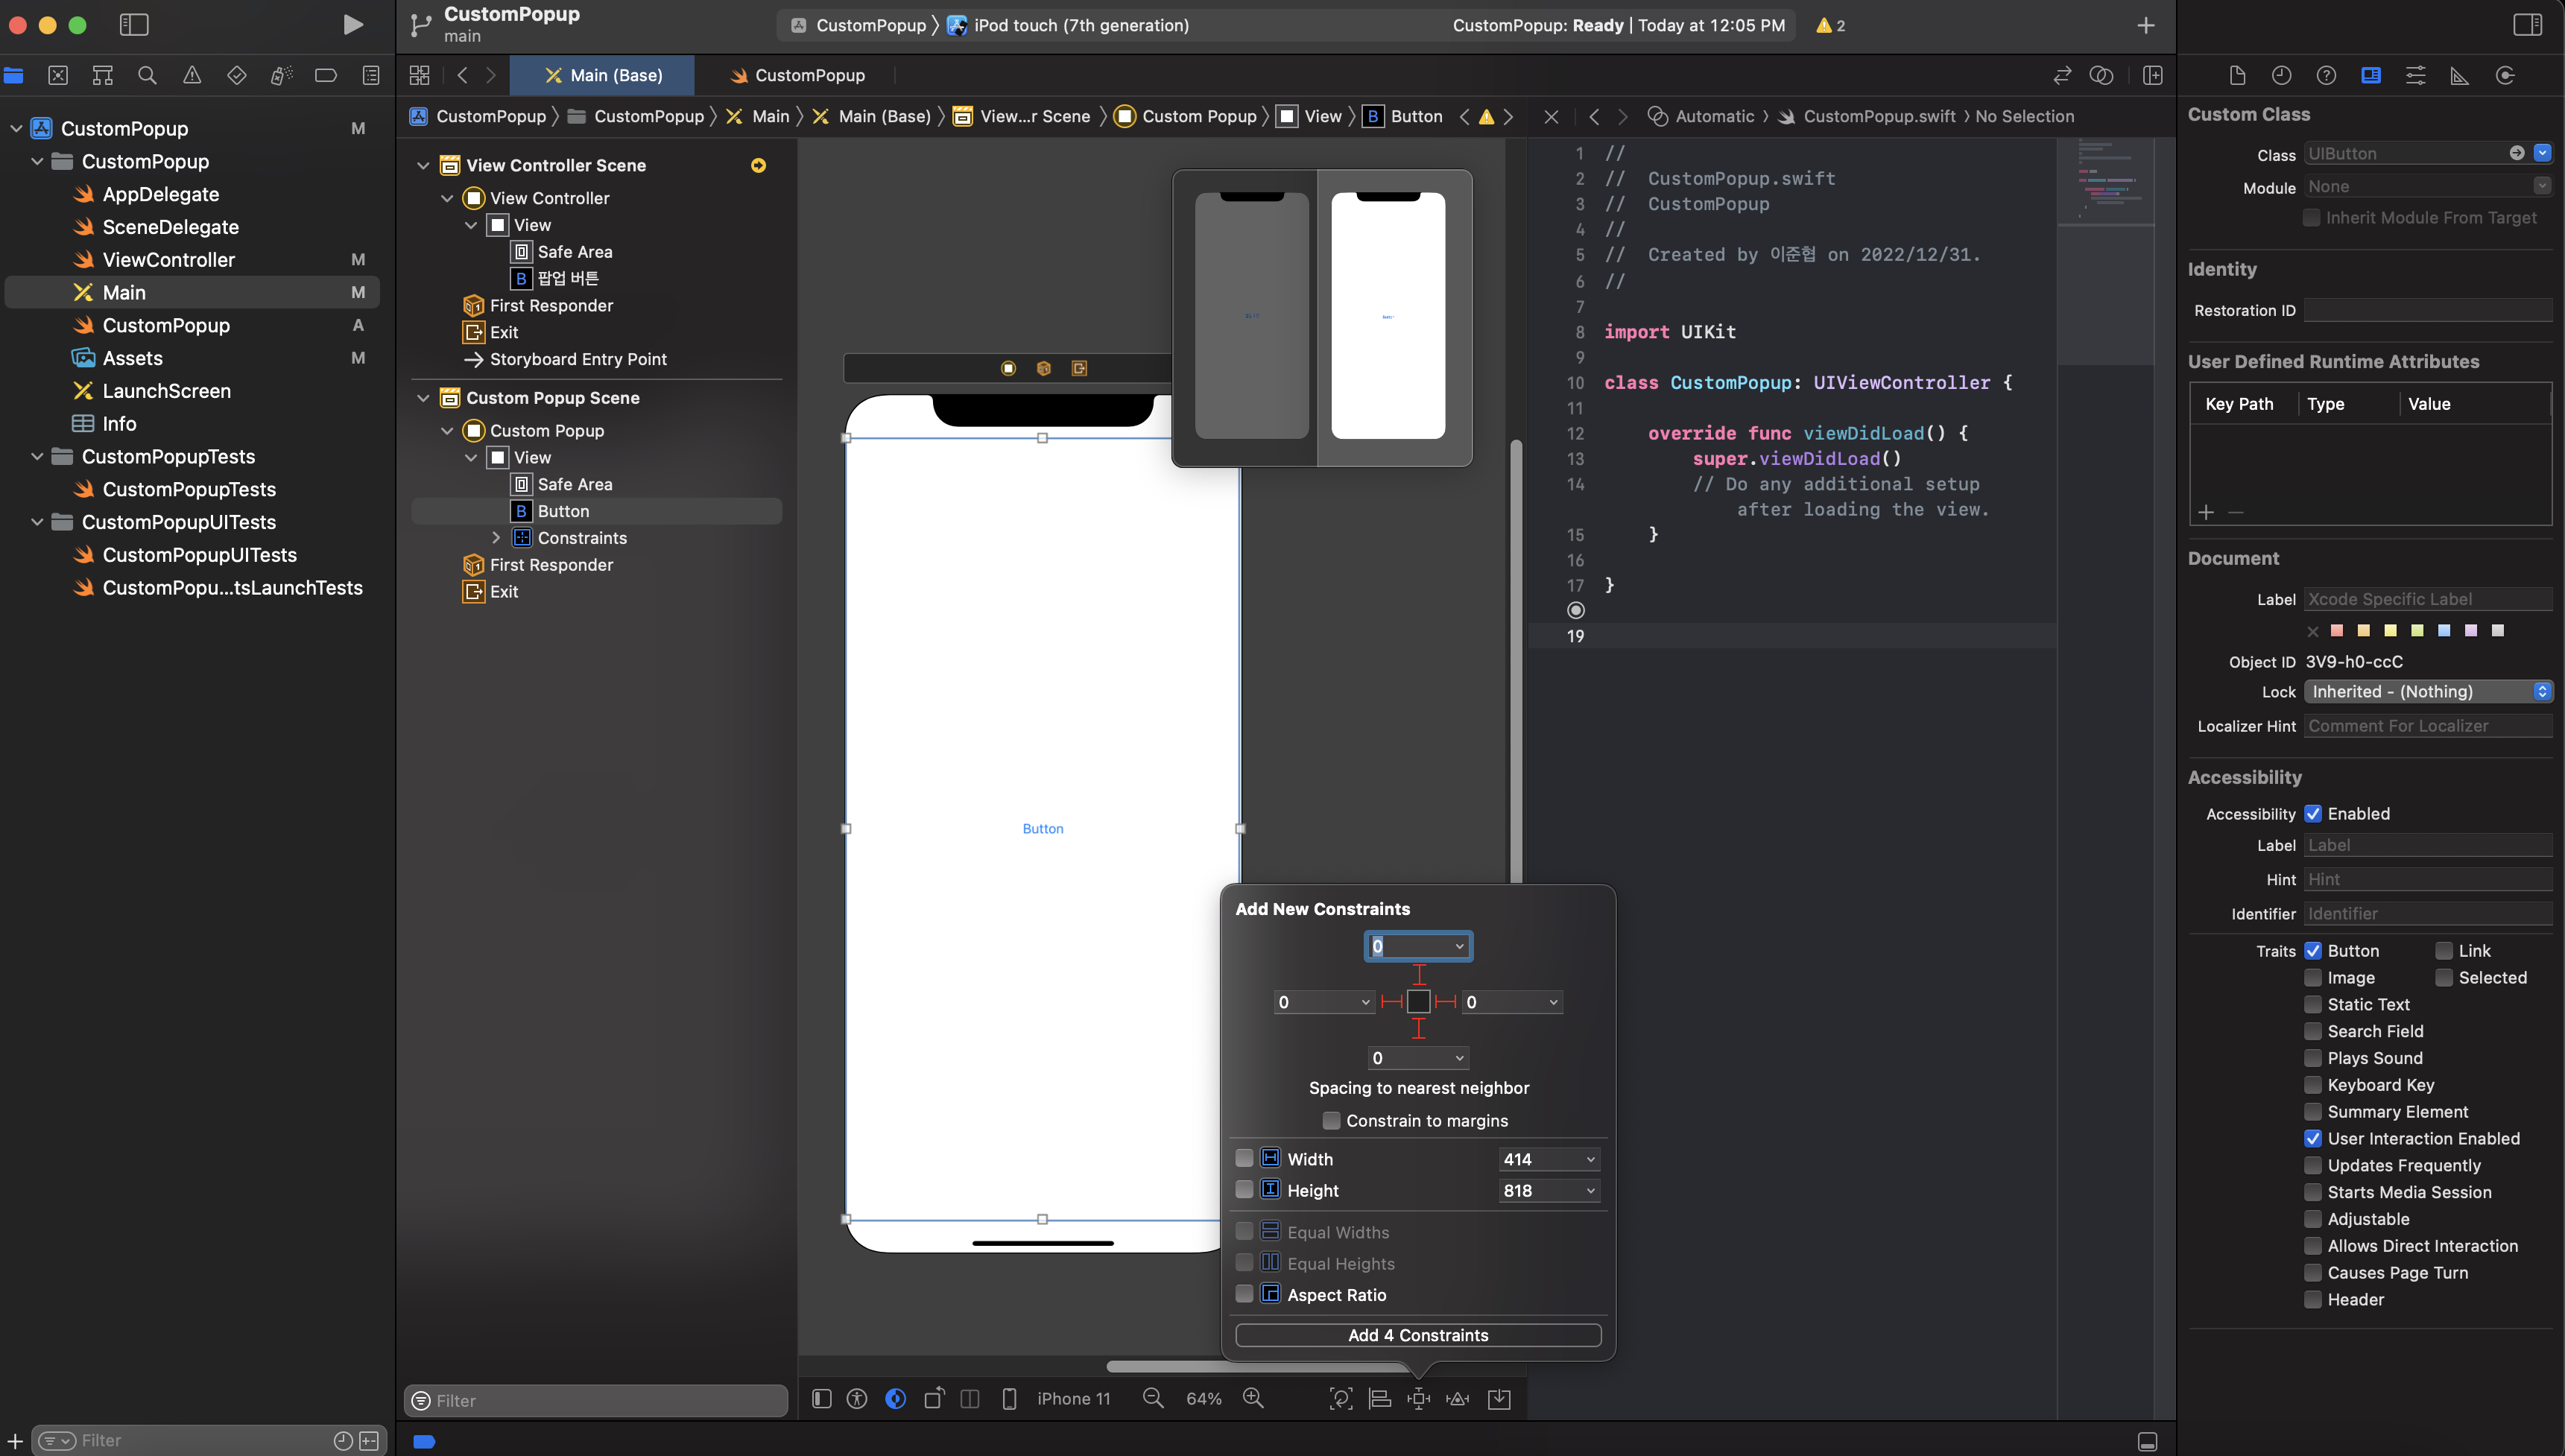The image size is (2565, 1456).
Task: Enable Constrain to margins checkbox
Action: (x=1331, y=1120)
